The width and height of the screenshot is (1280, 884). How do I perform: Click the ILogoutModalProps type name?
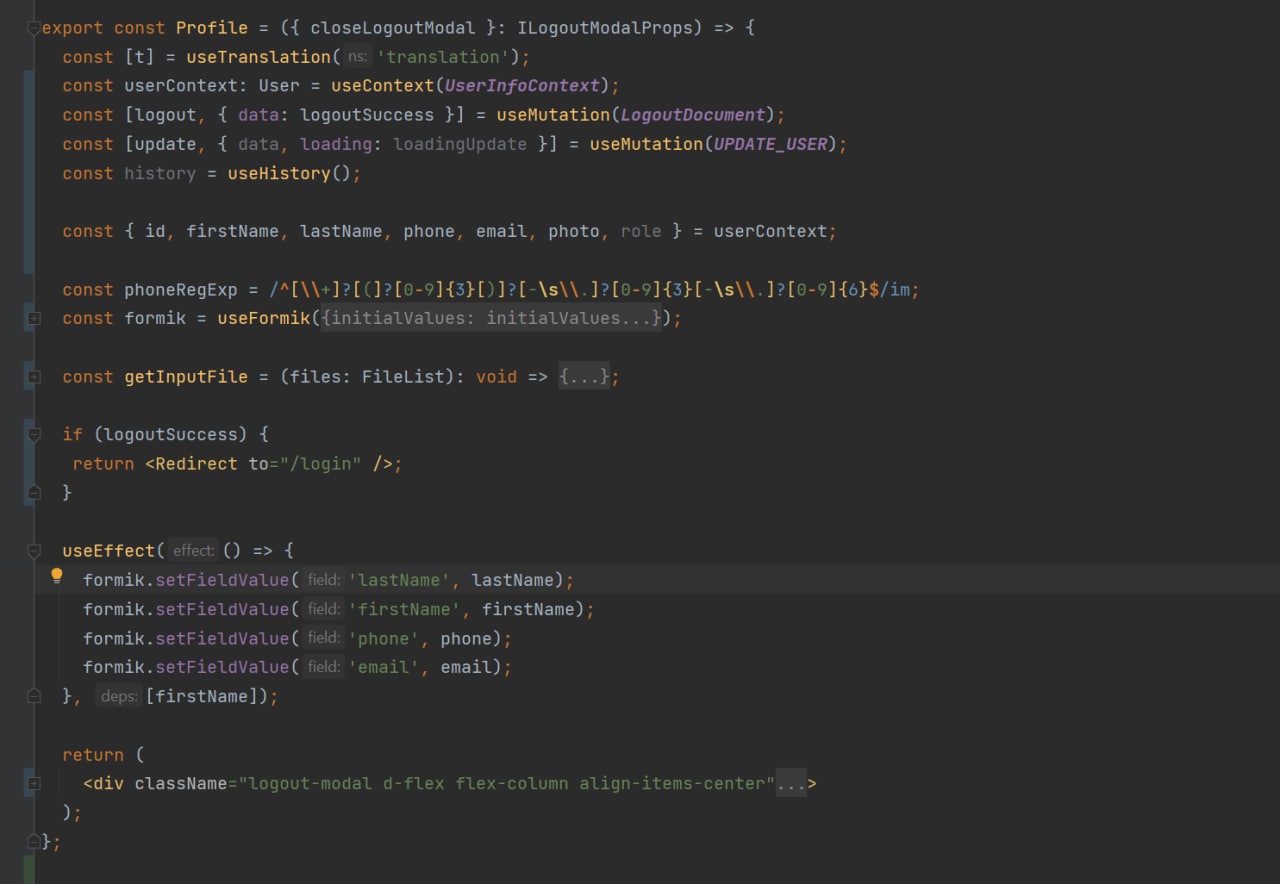click(x=605, y=28)
